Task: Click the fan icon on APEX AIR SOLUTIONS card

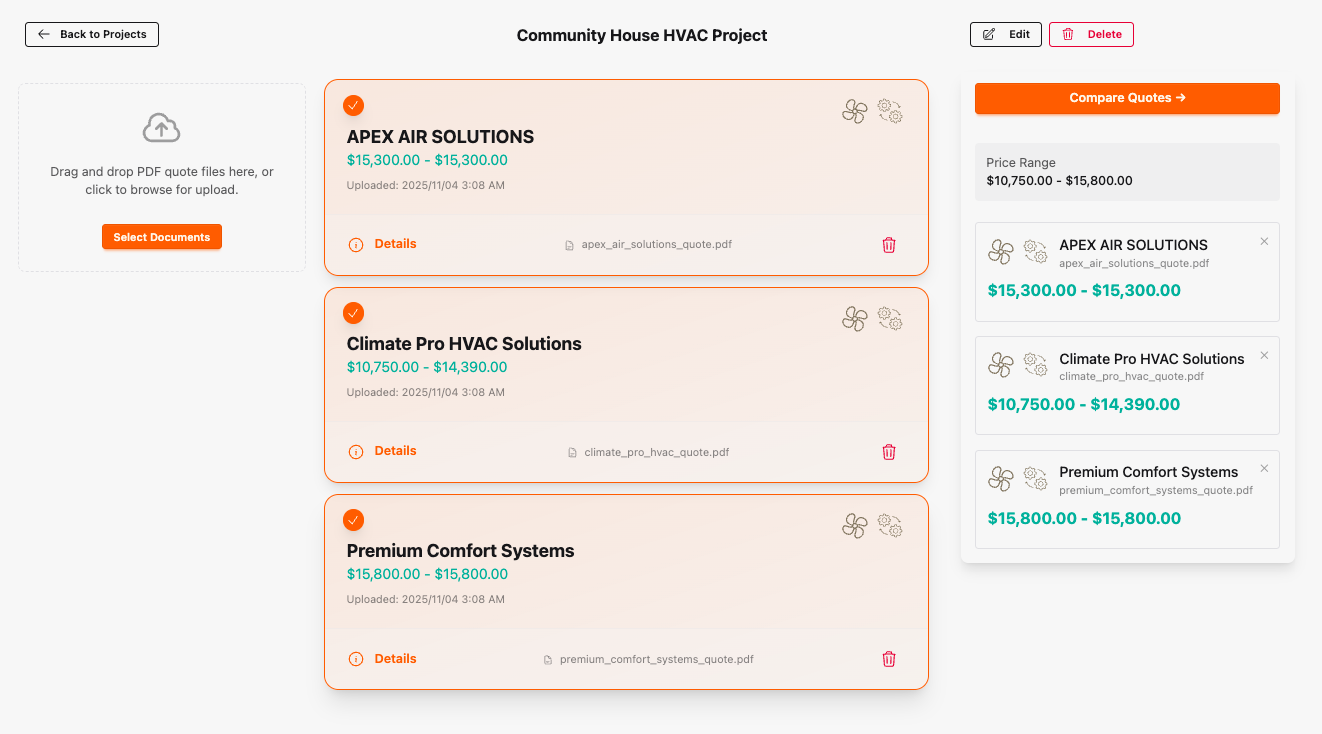Action: 854,111
